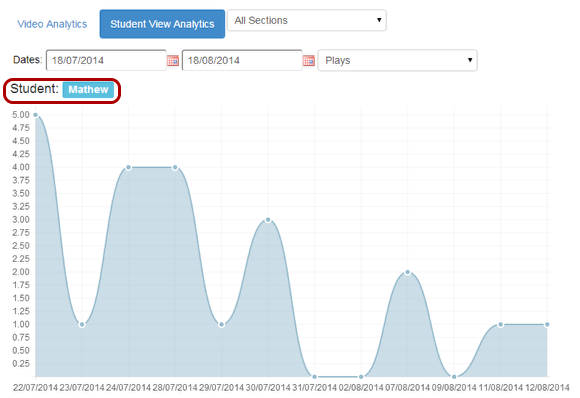
Task: Open the Plays metric dropdown
Action: click(398, 60)
